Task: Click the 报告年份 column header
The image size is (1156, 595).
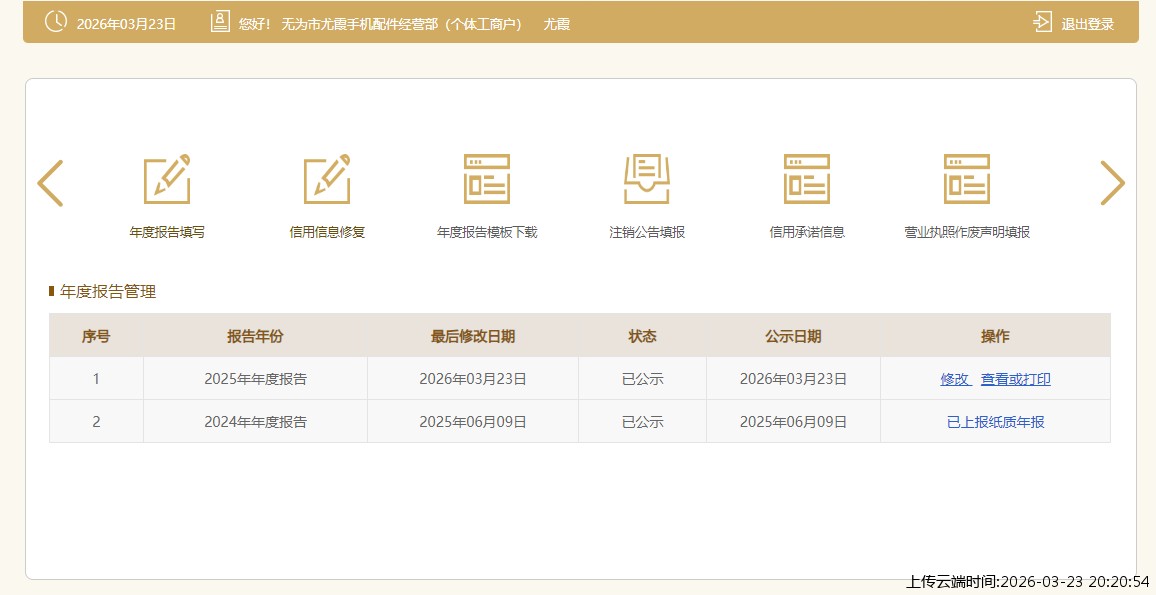Action: (255, 336)
